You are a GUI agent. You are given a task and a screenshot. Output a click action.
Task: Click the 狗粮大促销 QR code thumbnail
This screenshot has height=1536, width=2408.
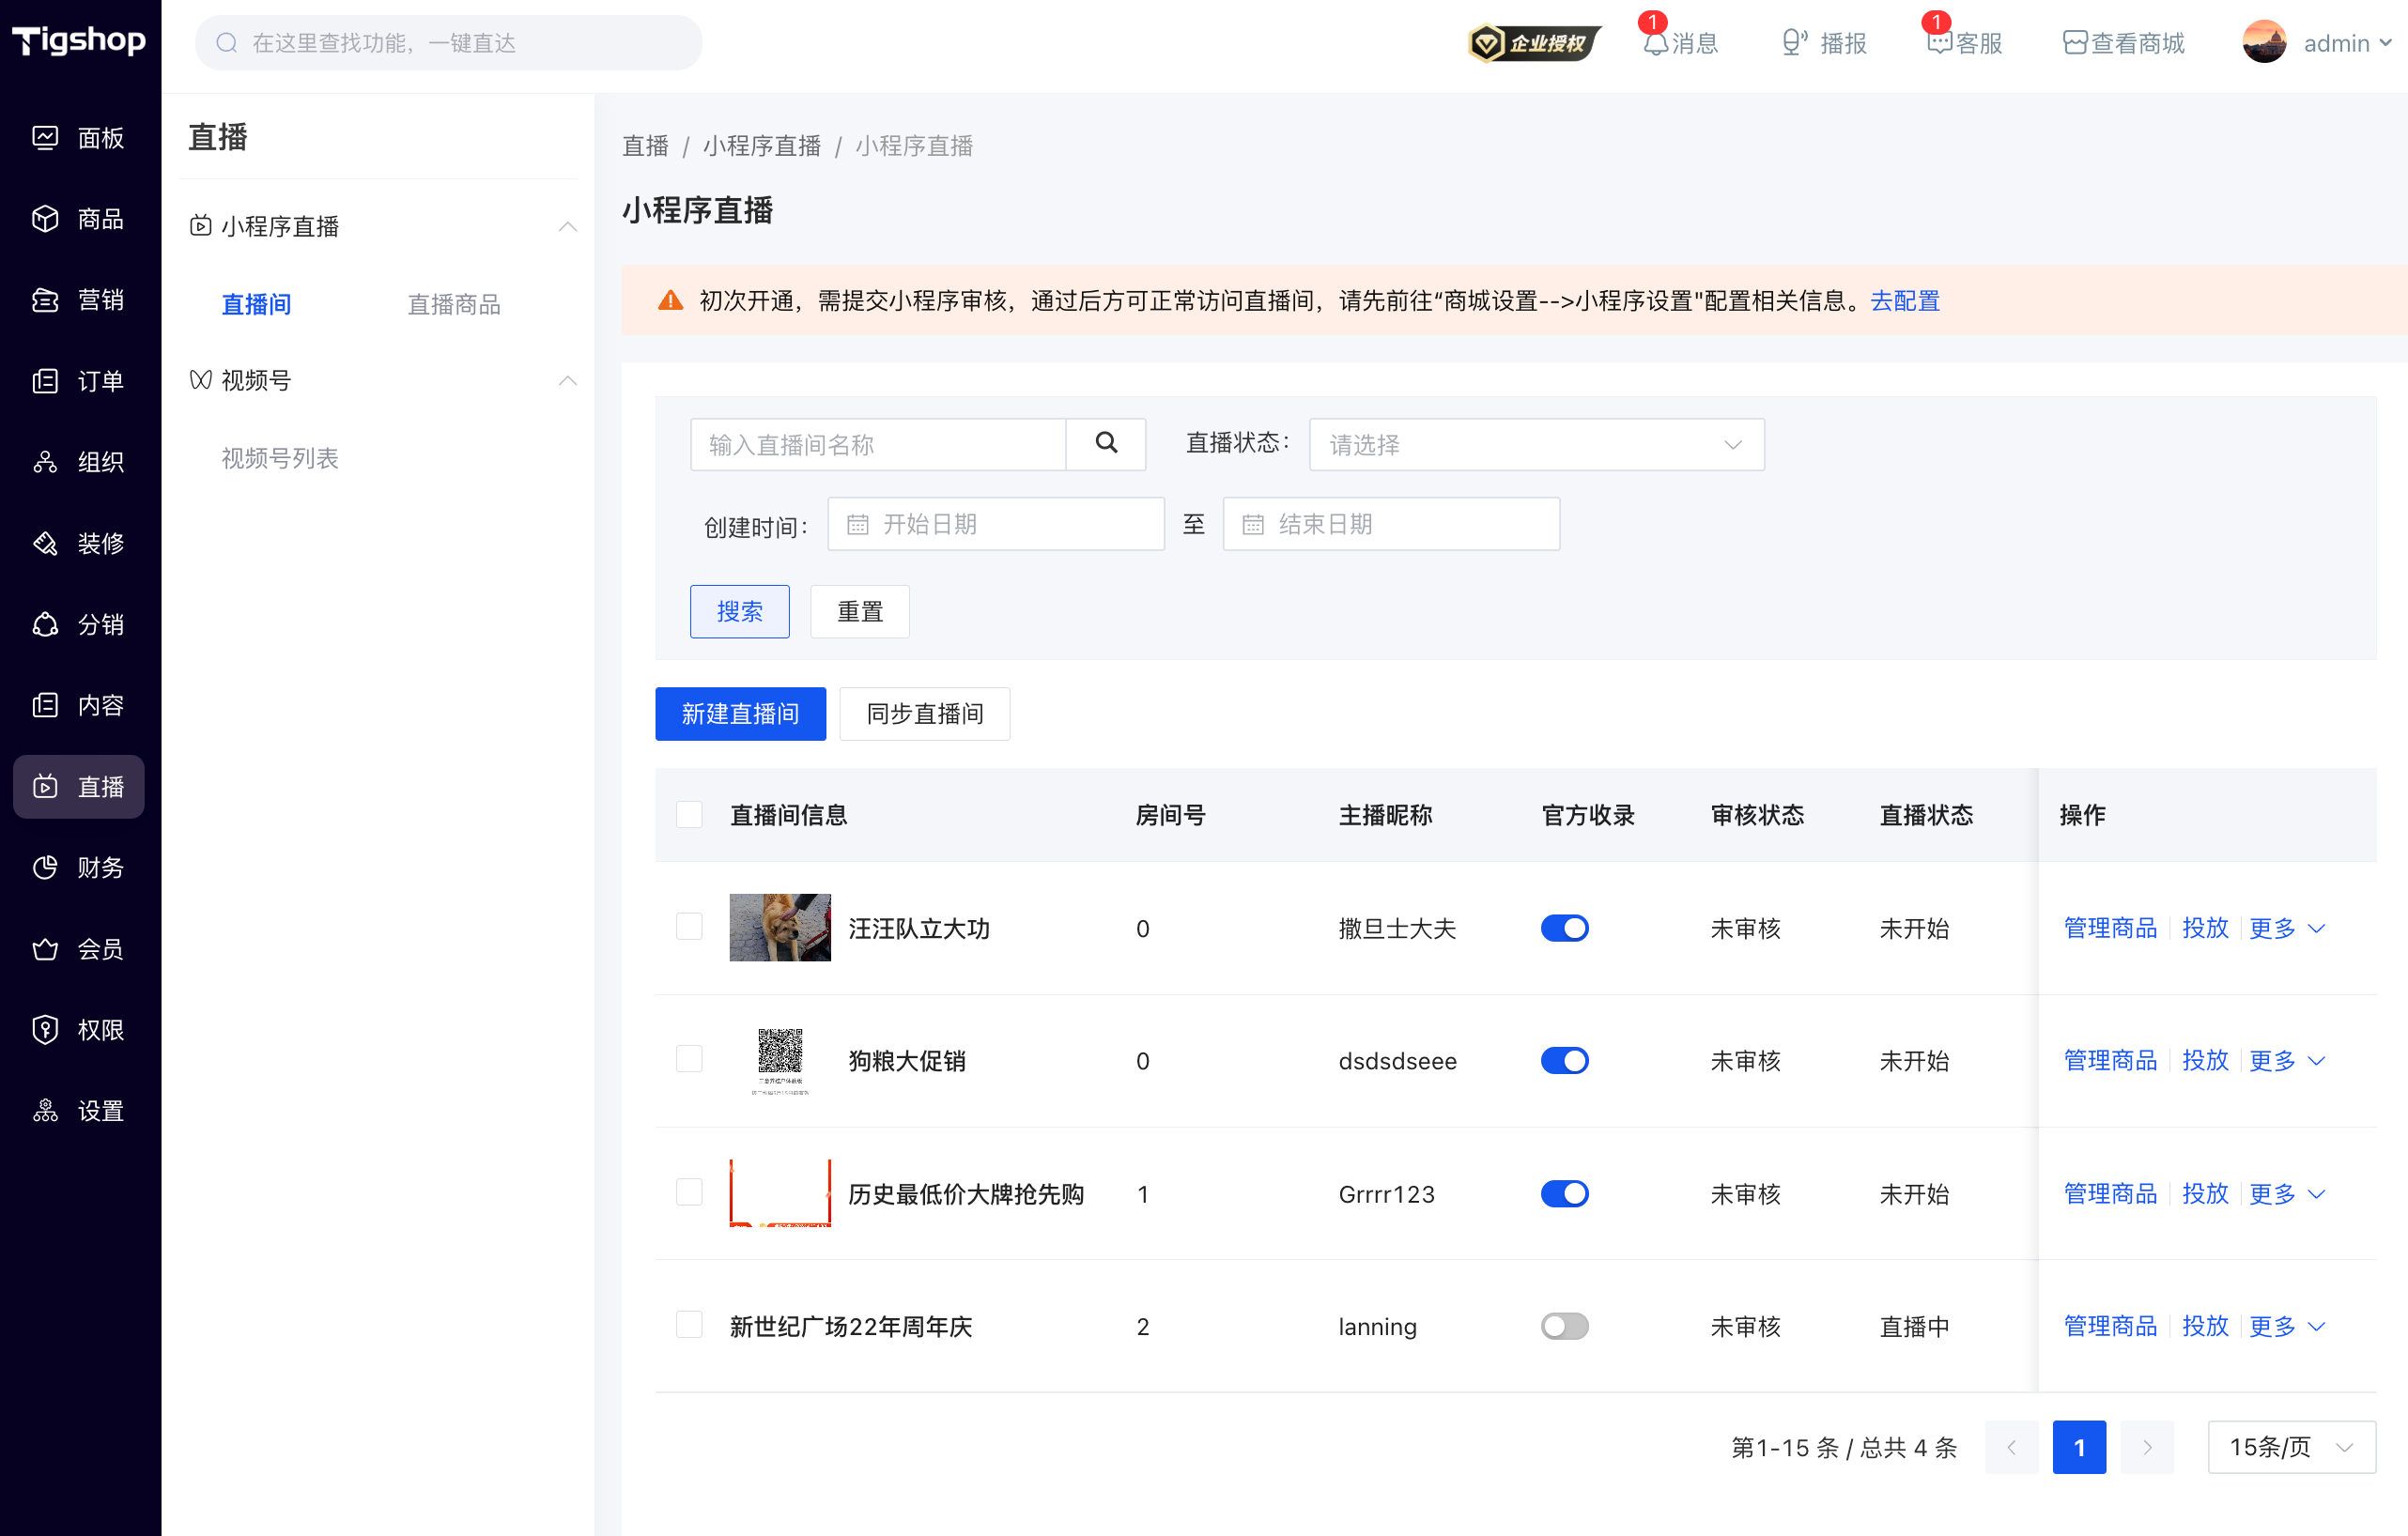[x=779, y=1059]
